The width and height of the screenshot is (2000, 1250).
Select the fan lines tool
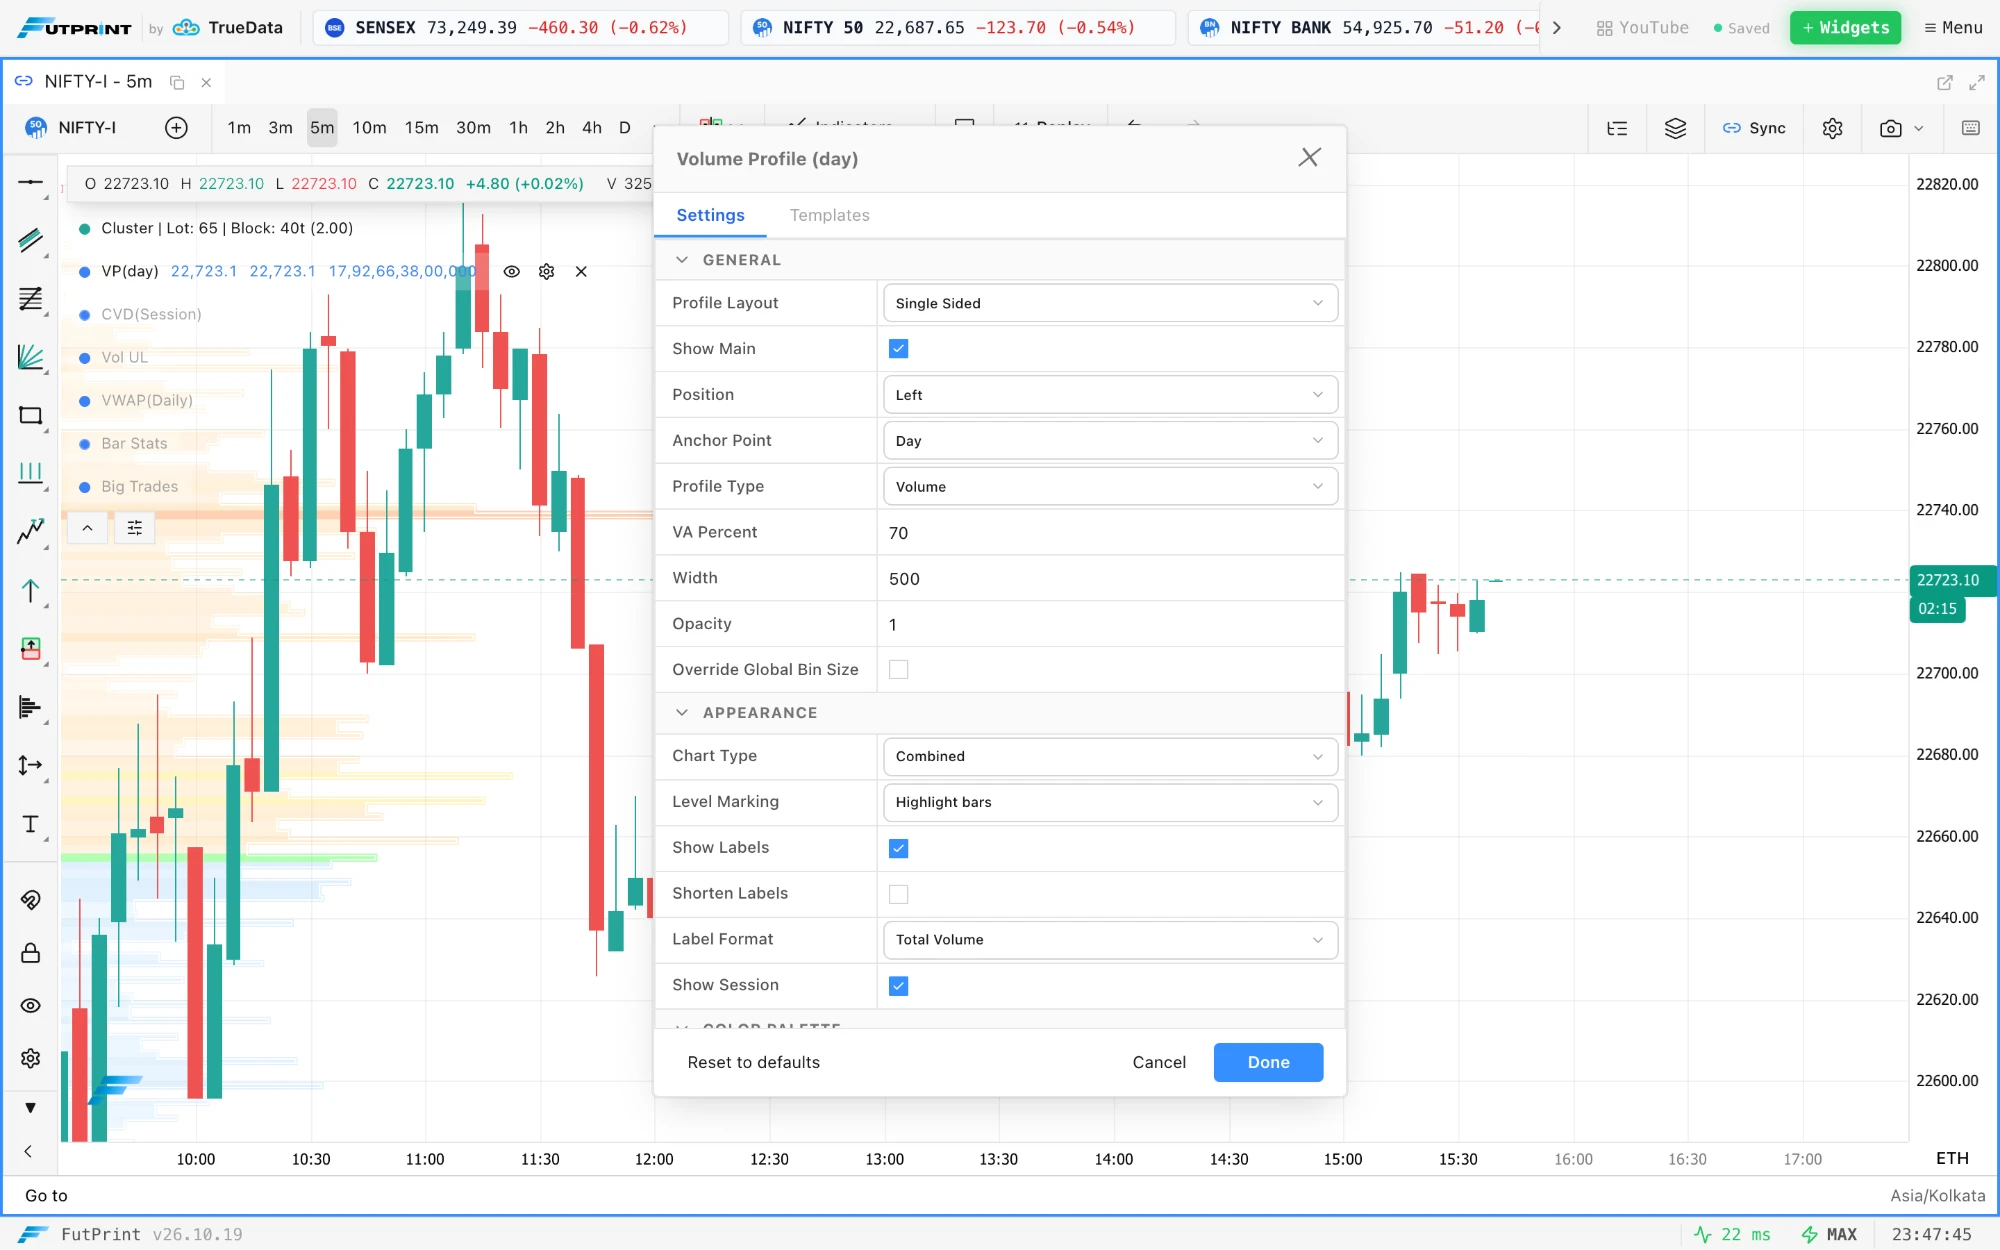31,357
